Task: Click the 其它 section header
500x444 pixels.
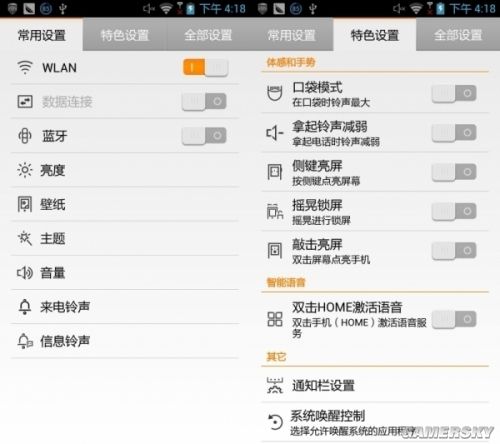Action: pyautogui.click(x=276, y=357)
